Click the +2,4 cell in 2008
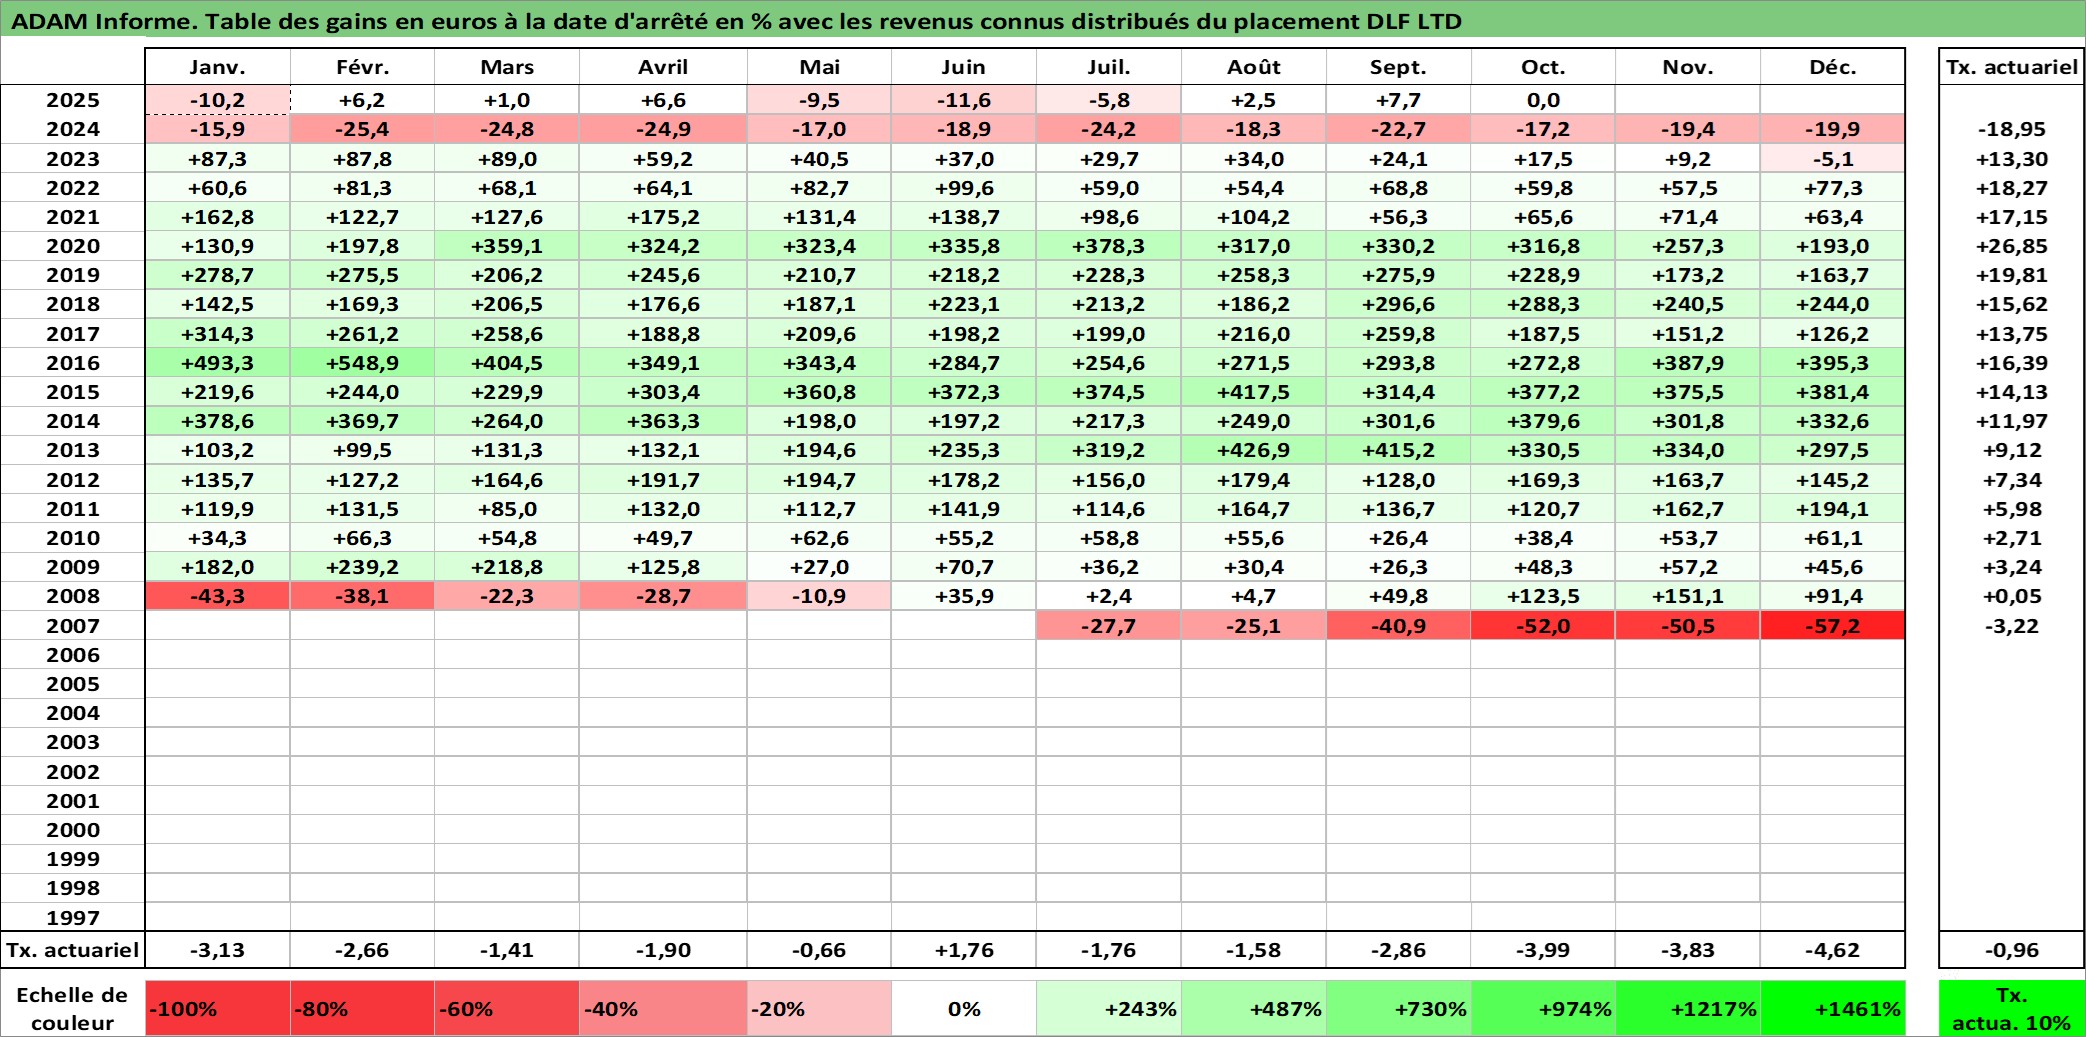The height and width of the screenshot is (1037, 2086). point(1108,596)
